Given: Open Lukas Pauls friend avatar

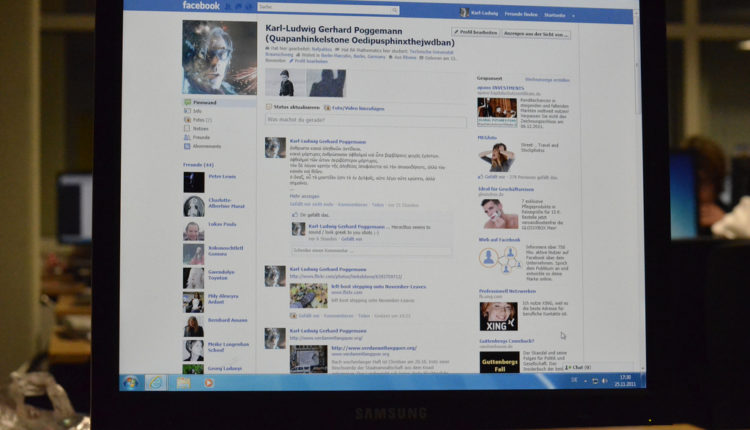Looking at the screenshot, I should [x=193, y=231].
